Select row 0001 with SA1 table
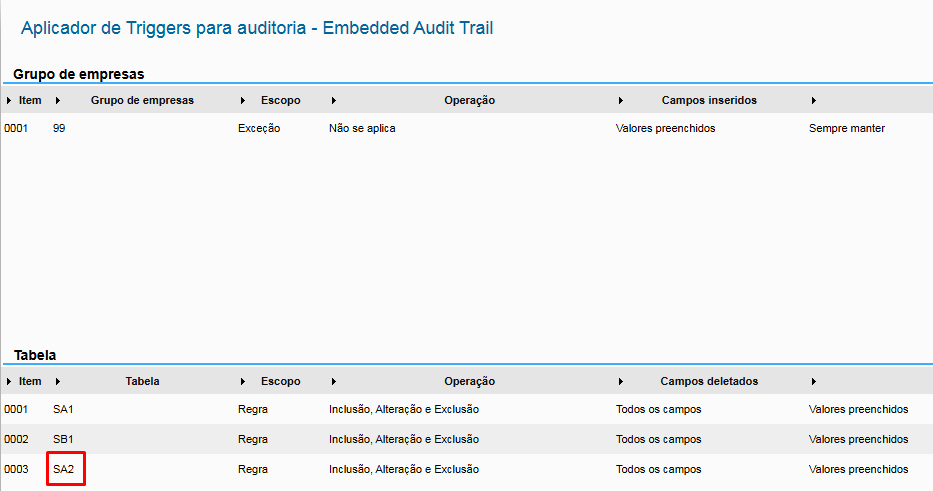 pos(64,410)
